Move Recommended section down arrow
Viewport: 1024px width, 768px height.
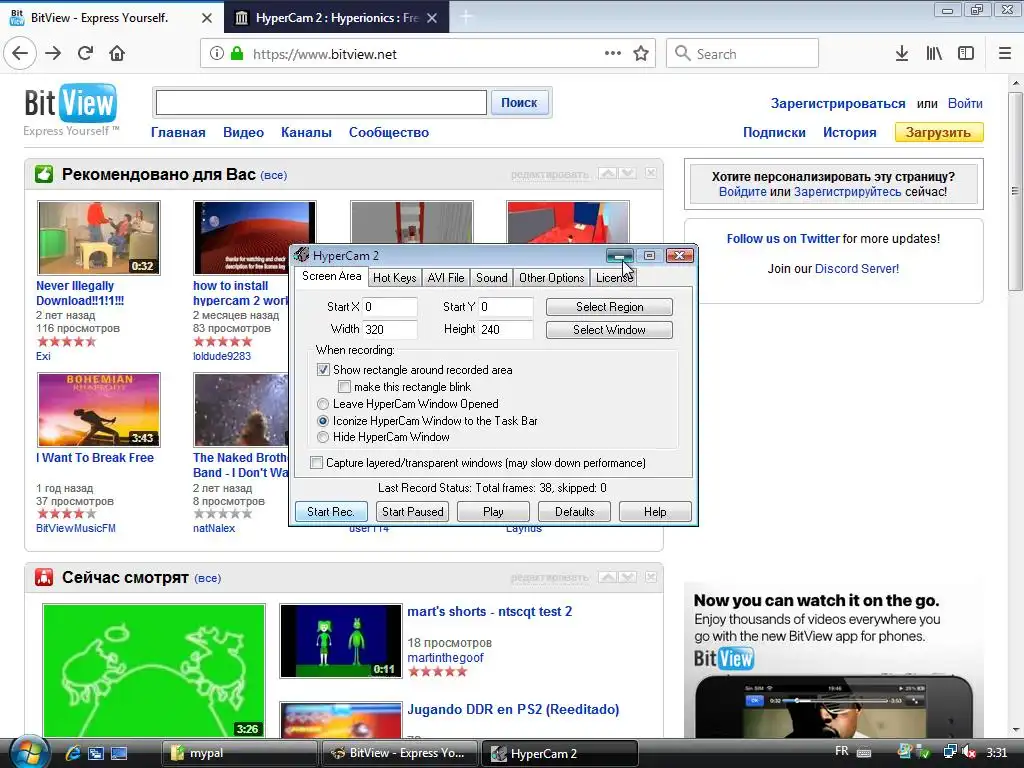(x=627, y=173)
